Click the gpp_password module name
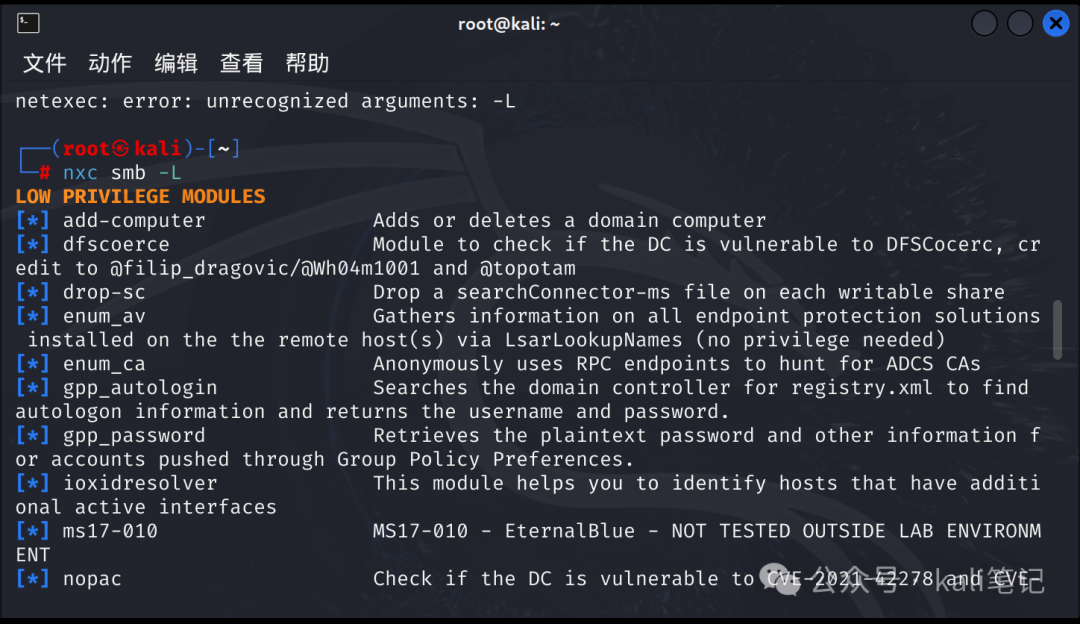 pos(134,435)
